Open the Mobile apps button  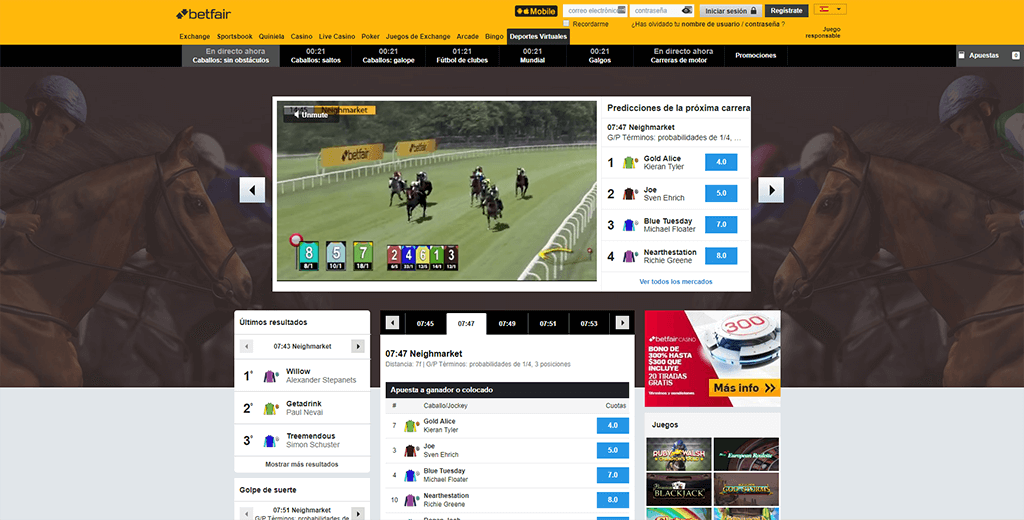coord(536,11)
